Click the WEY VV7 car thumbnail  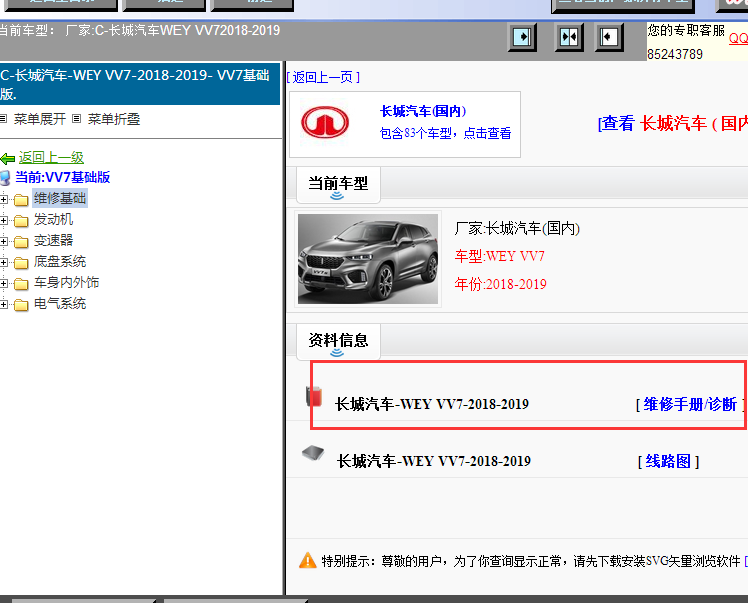(x=368, y=259)
